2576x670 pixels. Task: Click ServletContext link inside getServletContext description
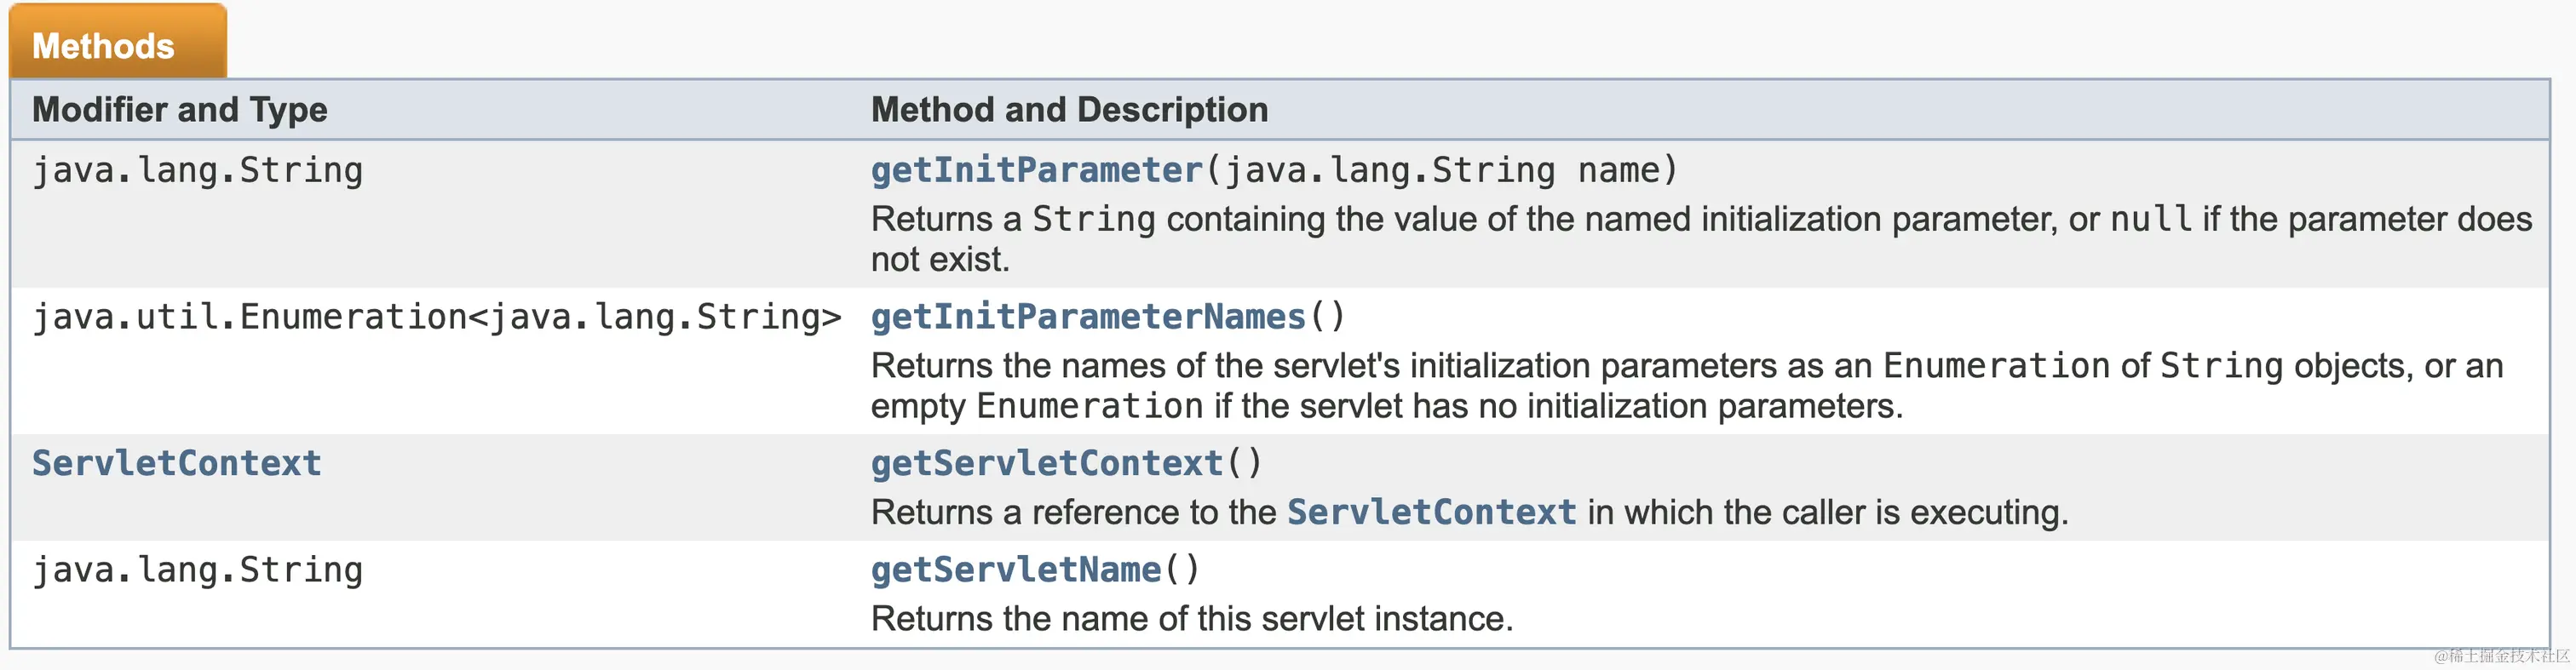[1431, 512]
